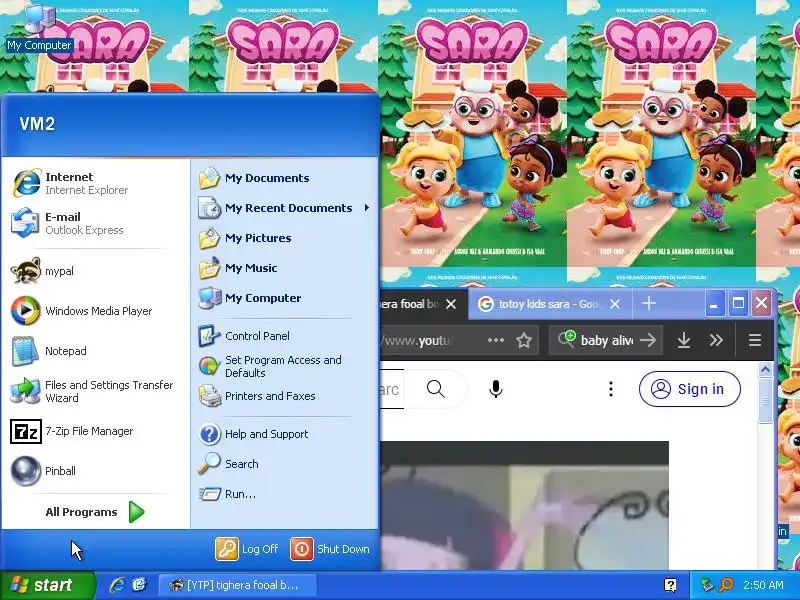Open My Pictures folder
Image resolution: width=800 pixels, height=600 pixels.
click(x=285, y=238)
